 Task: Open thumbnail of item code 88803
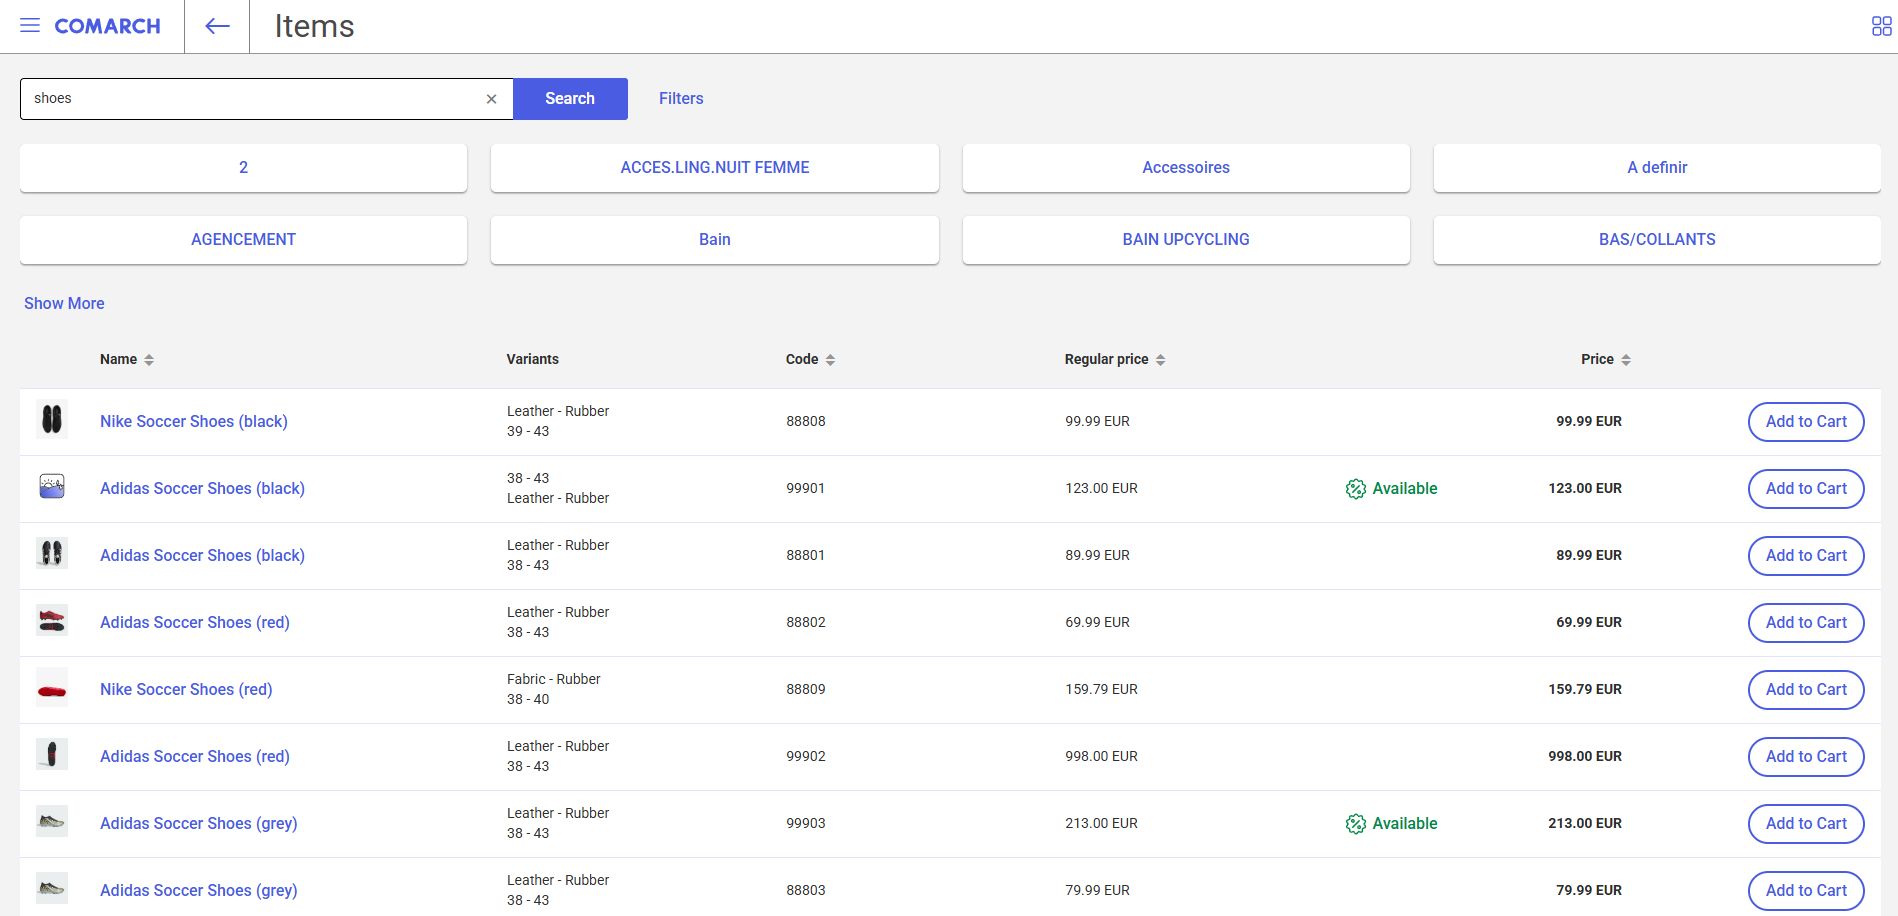(x=52, y=888)
